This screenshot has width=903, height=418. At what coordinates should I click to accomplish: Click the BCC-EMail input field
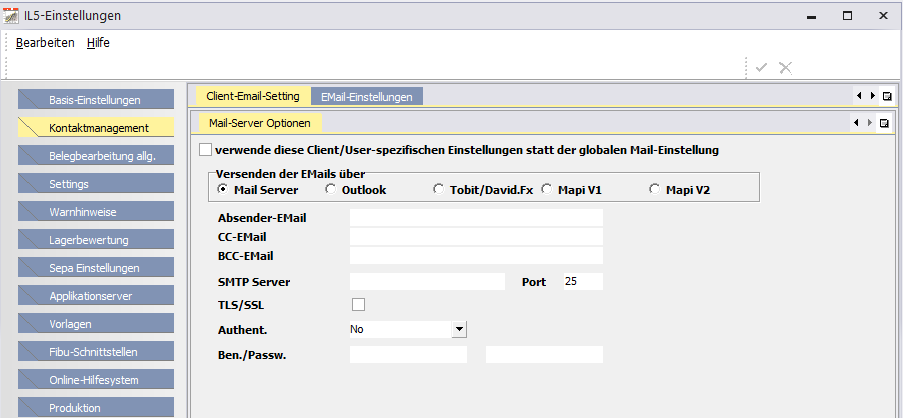point(476,256)
